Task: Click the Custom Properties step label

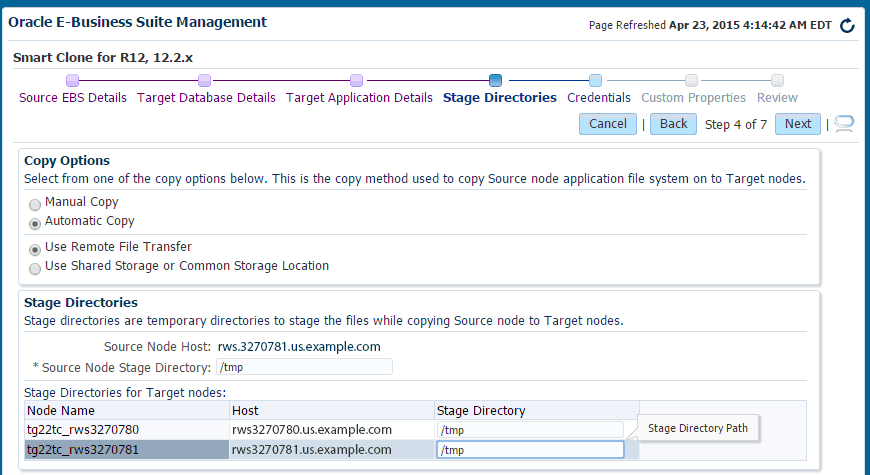Action: pyautogui.click(x=694, y=98)
